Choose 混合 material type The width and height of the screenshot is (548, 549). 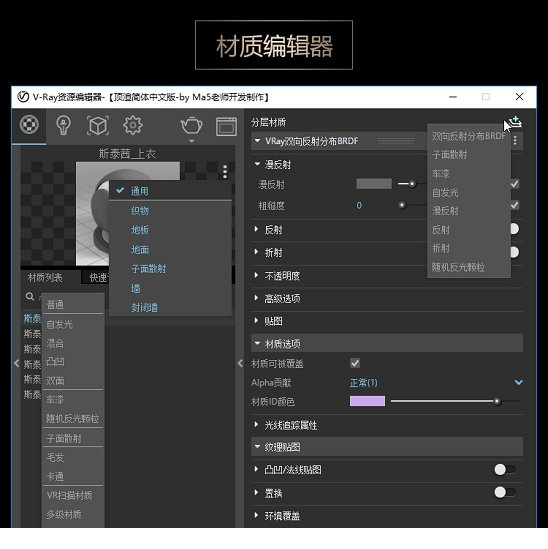pos(55,343)
